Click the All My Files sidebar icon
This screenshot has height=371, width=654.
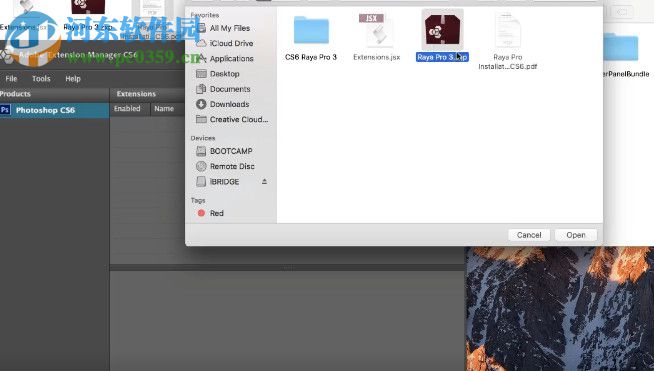(201, 28)
